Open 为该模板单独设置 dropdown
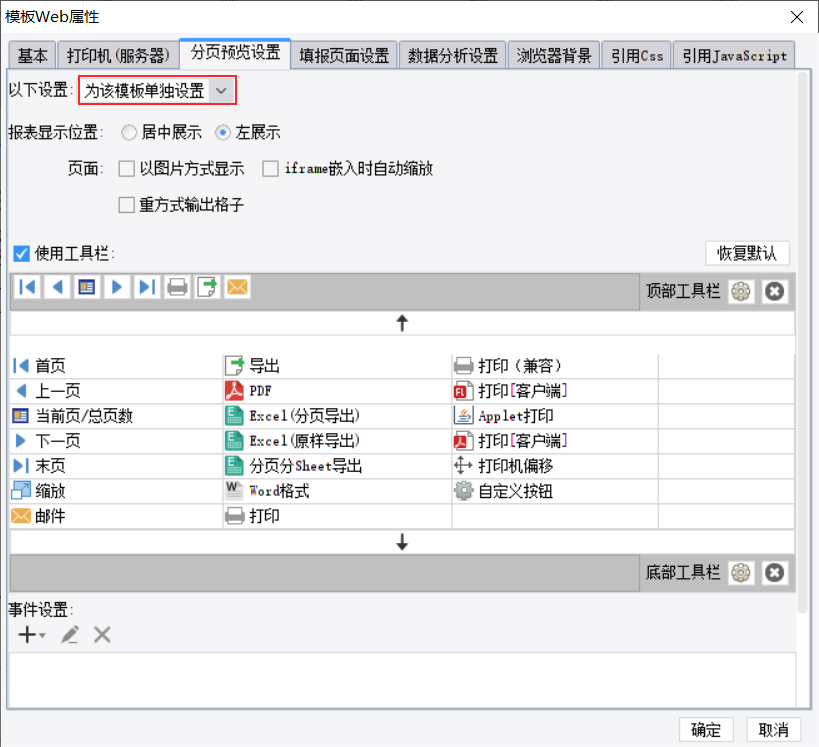Image resolution: width=819 pixels, height=747 pixels. [157, 90]
